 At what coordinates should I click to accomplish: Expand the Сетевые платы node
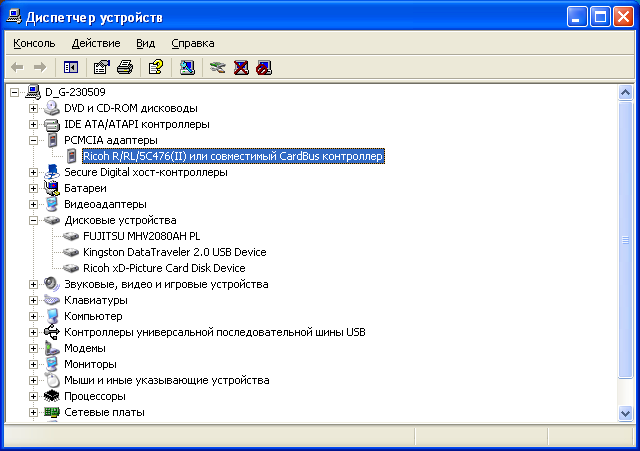pos(34,412)
